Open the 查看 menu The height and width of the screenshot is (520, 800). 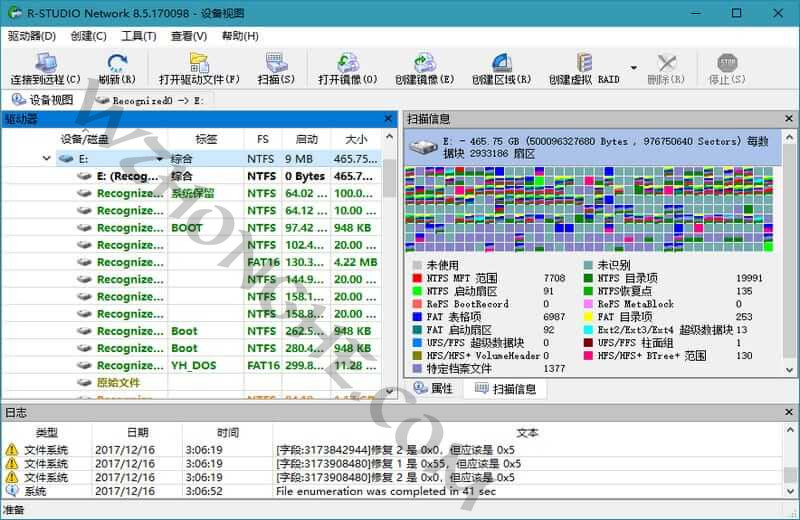[x=189, y=36]
